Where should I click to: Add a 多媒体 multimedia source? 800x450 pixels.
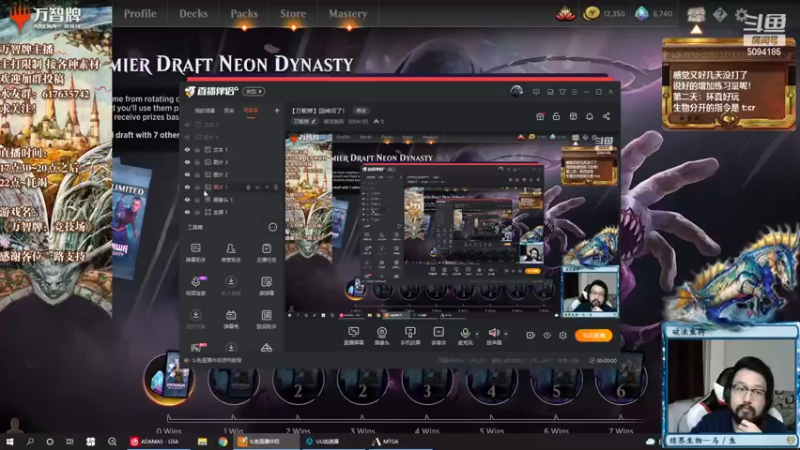(438, 336)
